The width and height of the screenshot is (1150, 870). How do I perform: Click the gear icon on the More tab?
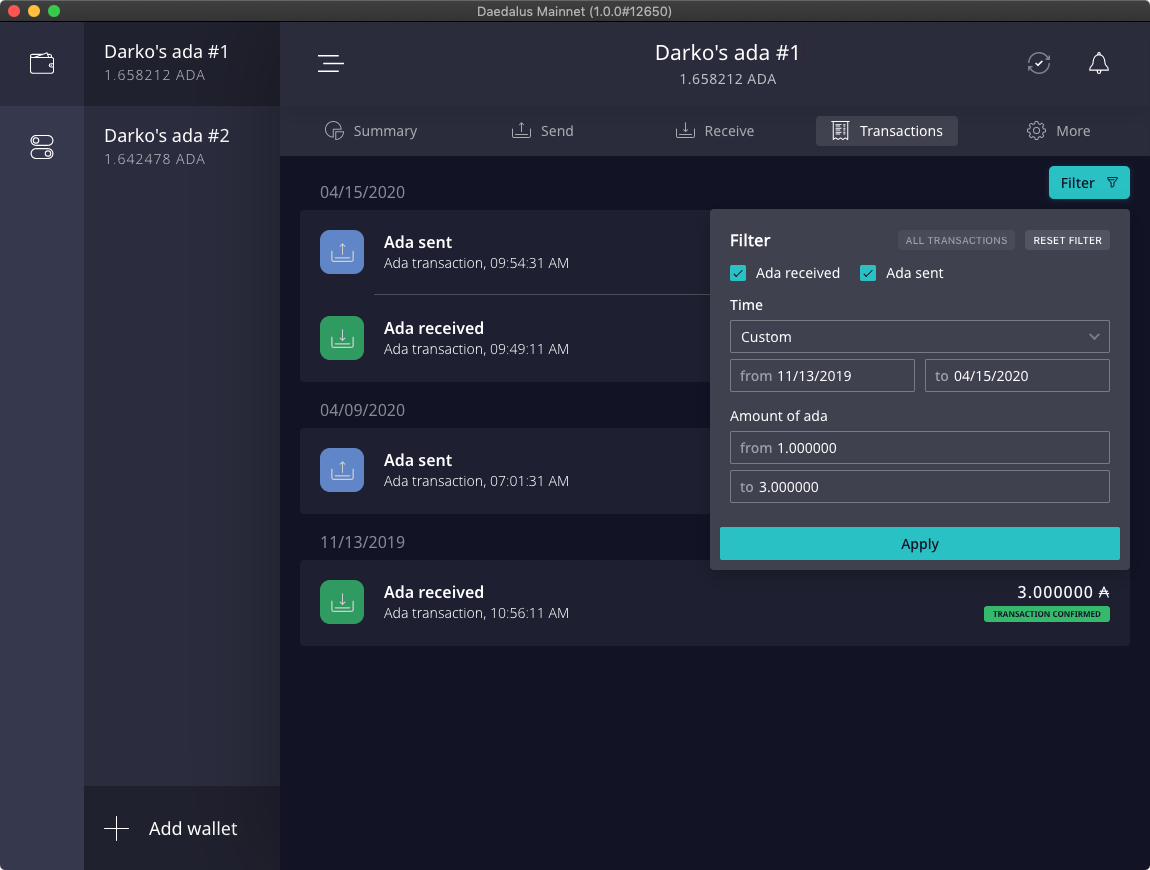tap(1036, 131)
